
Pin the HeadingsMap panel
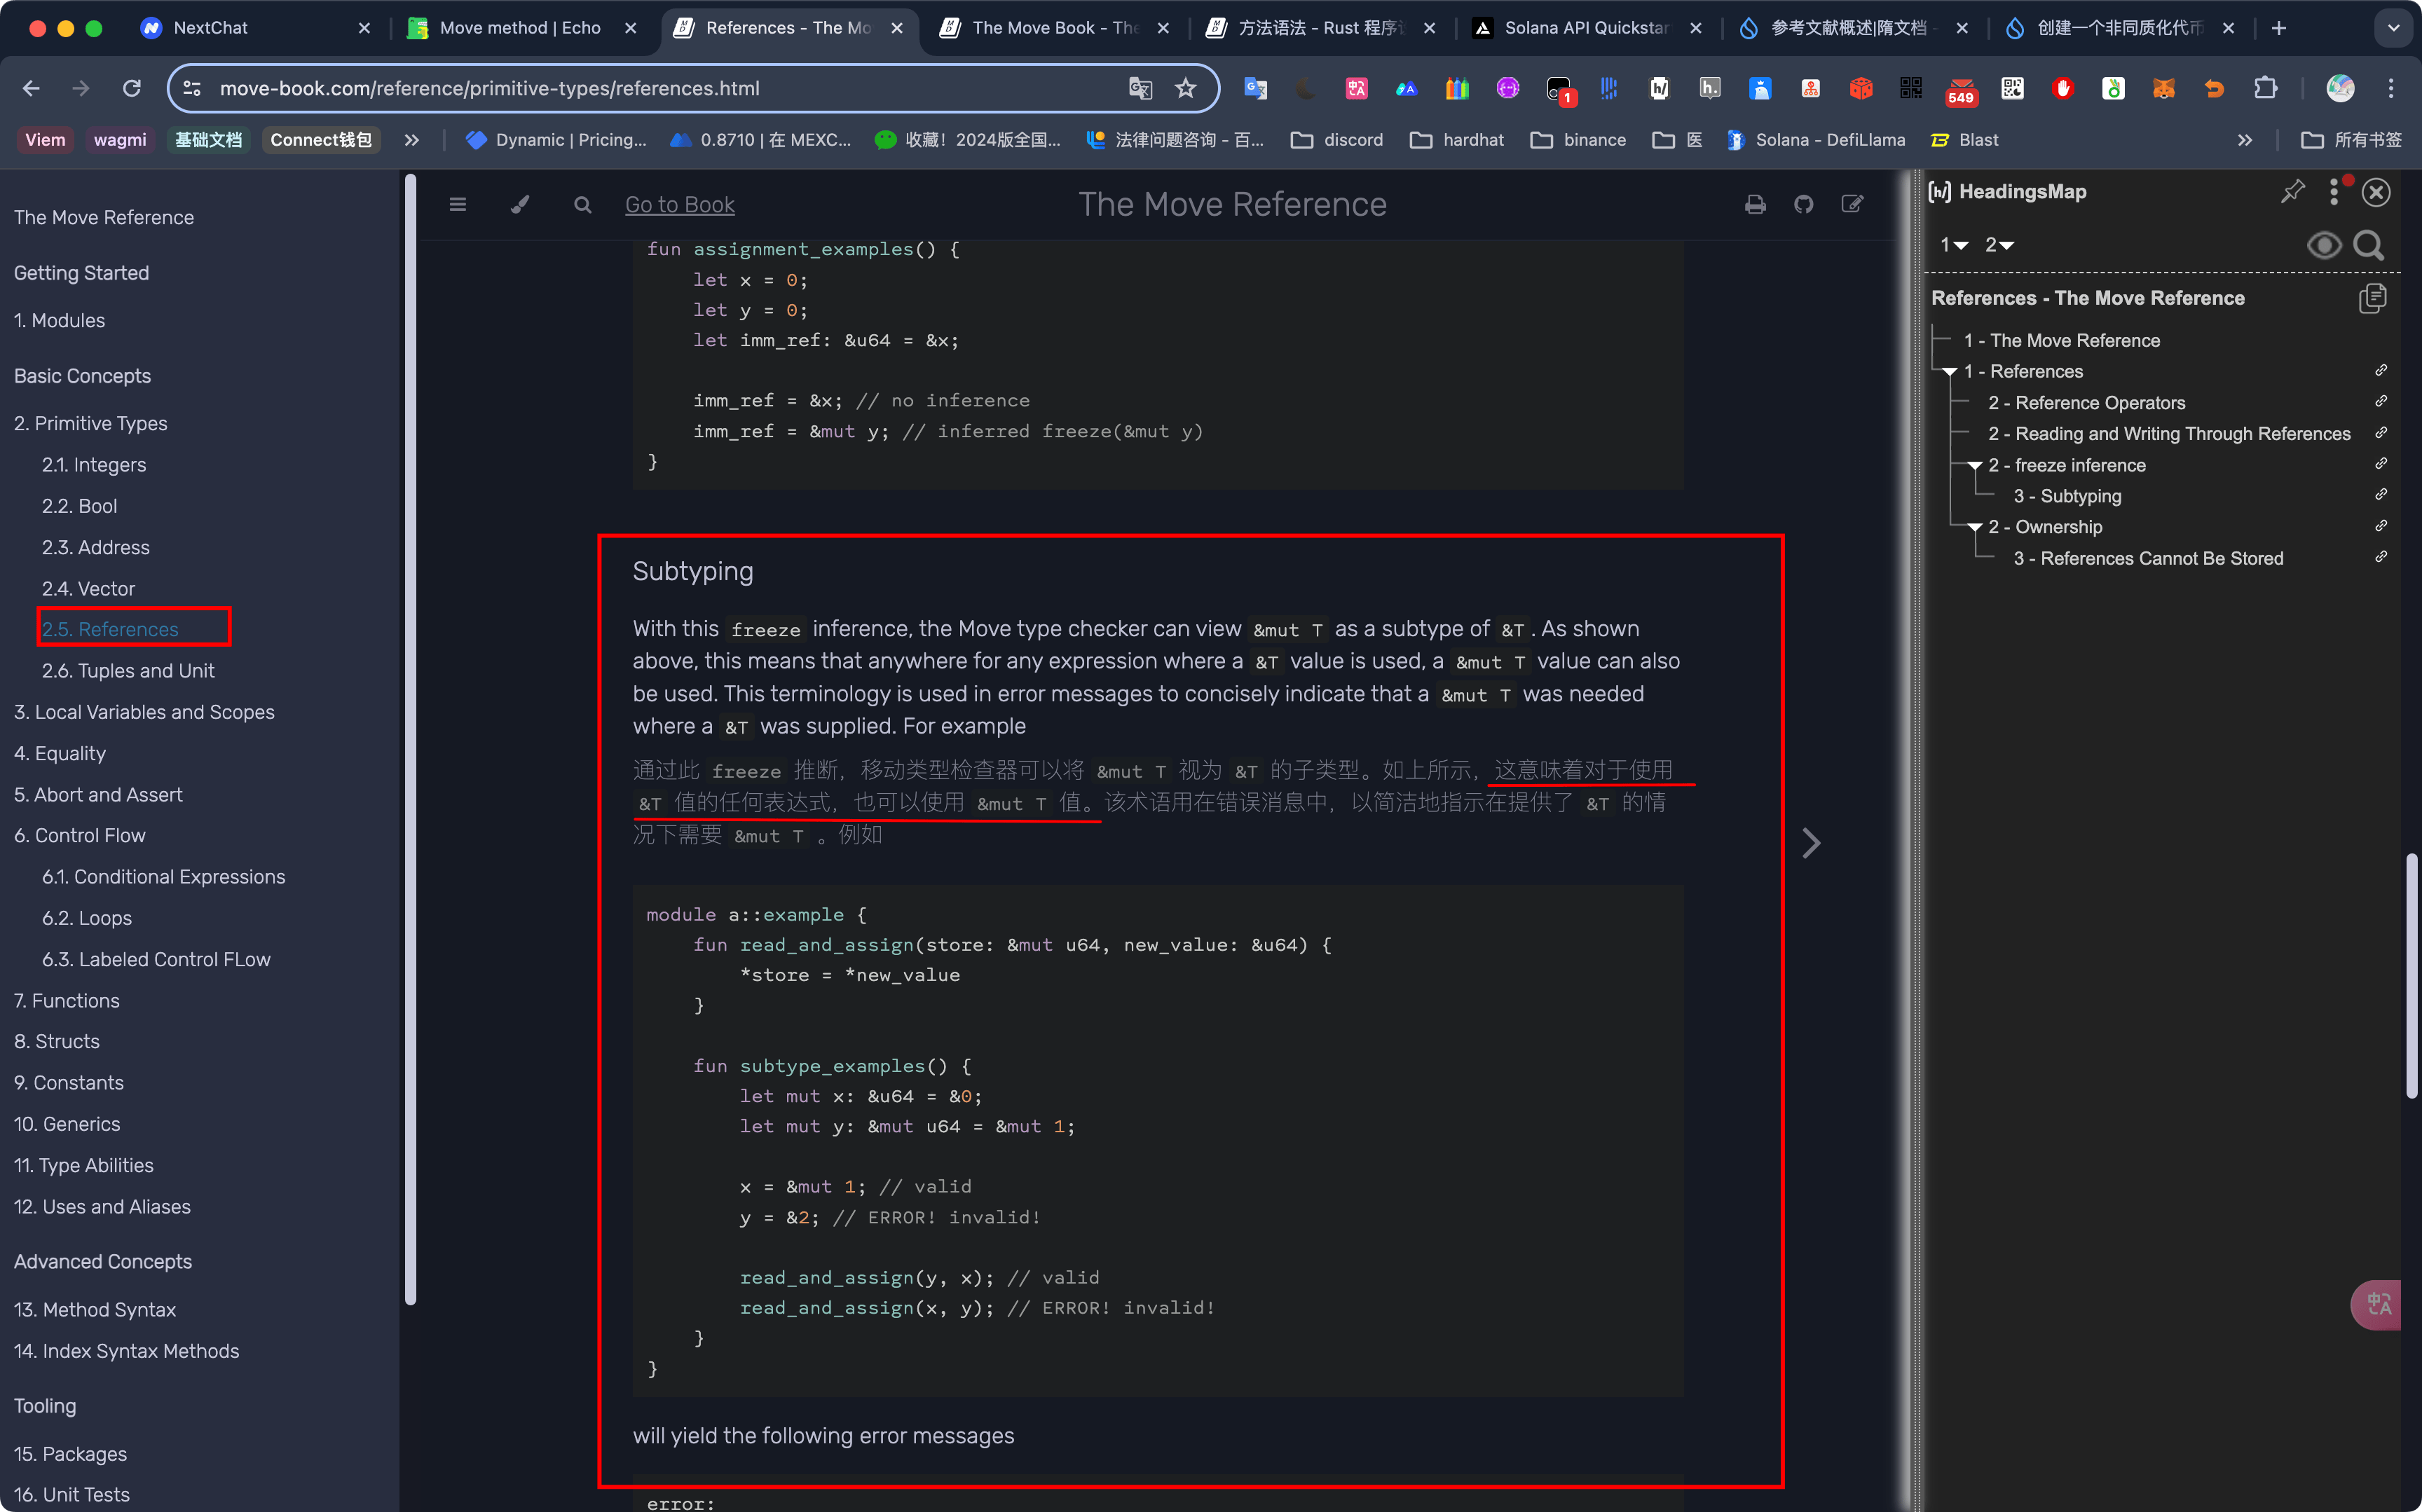[2292, 191]
